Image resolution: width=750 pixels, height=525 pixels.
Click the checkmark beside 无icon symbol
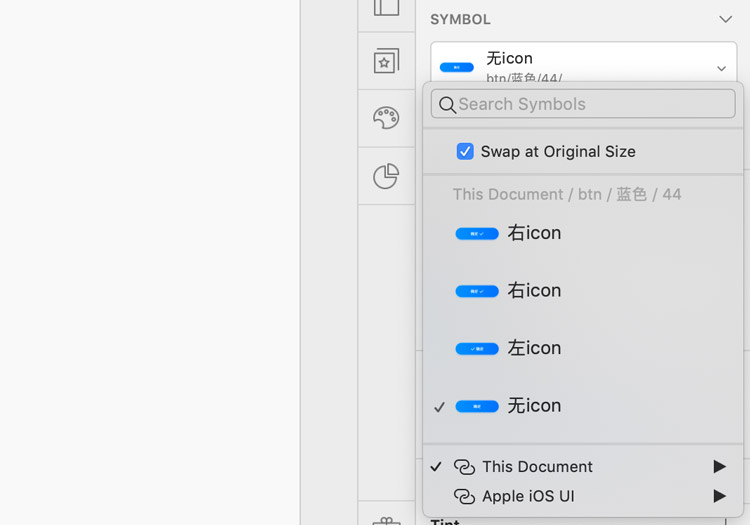click(439, 407)
